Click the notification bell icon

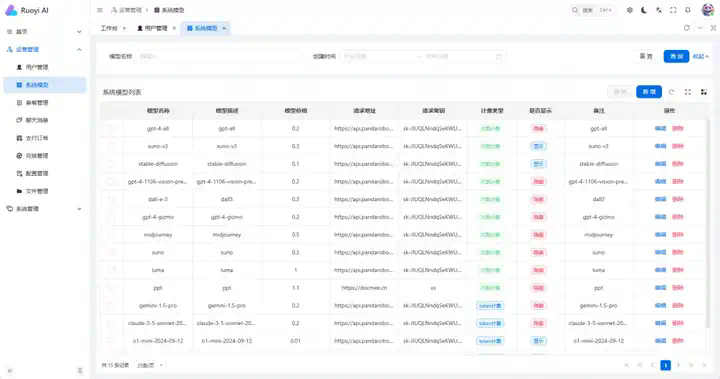pos(687,10)
